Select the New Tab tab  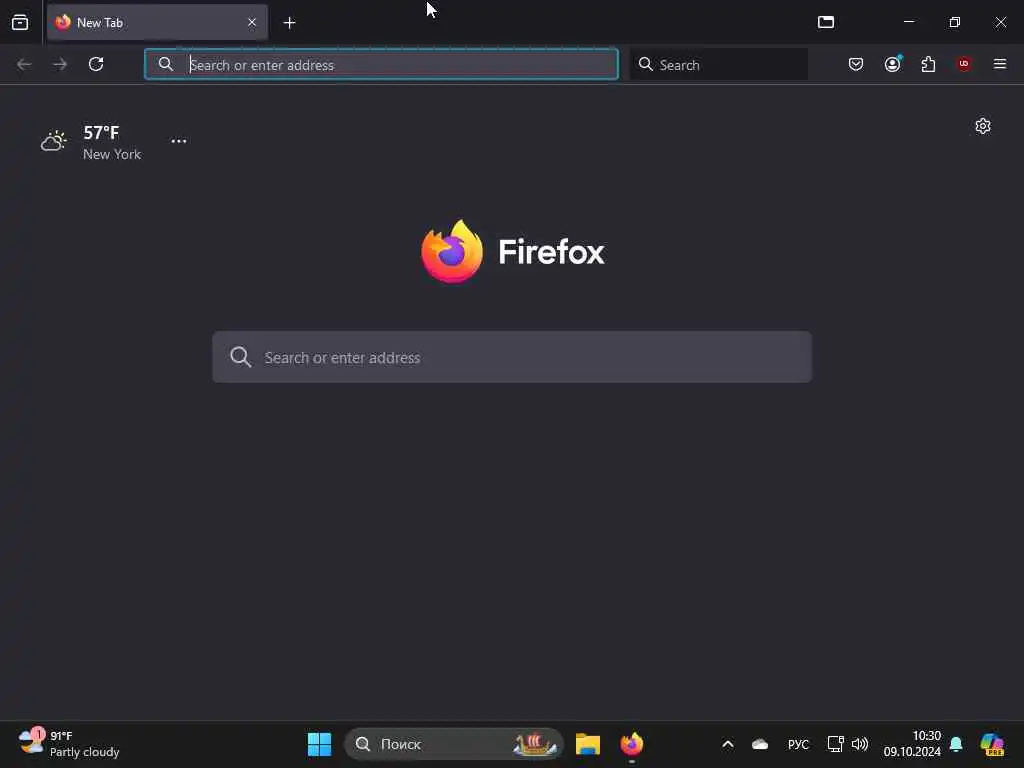[157, 22]
